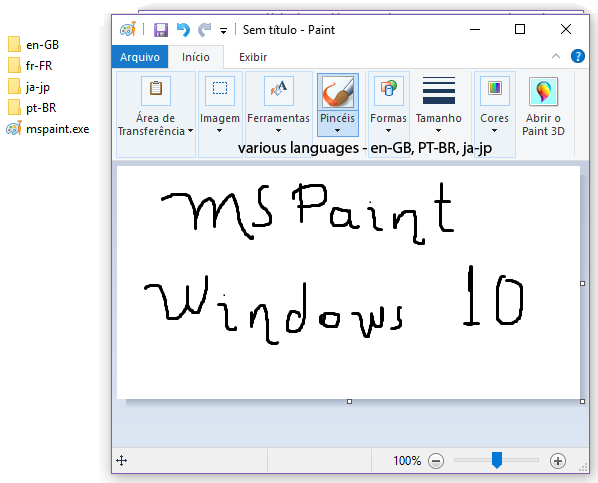Minimize the Paint window
The image size is (598, 483).
475,29
